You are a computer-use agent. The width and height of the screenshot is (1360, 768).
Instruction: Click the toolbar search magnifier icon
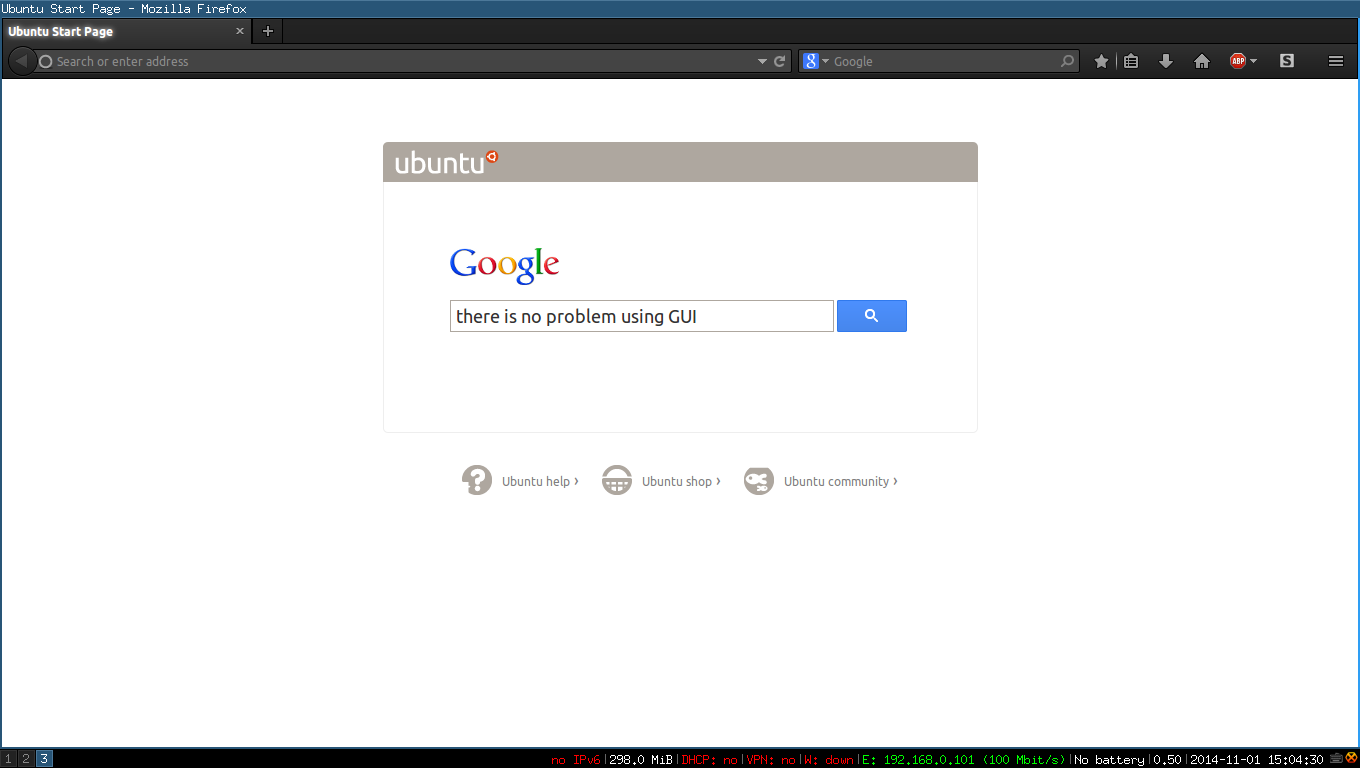1068,61
